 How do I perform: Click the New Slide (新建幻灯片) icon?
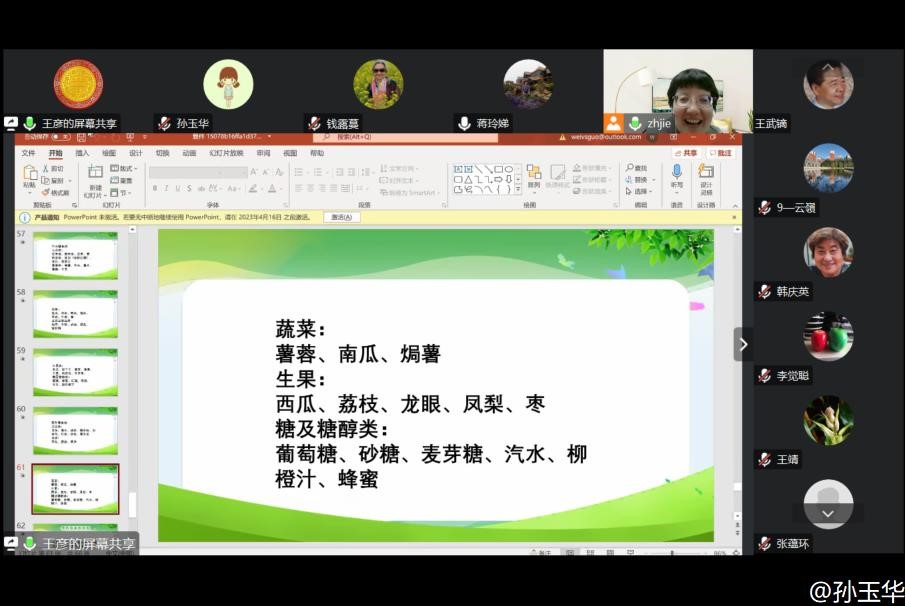[94, 174]
